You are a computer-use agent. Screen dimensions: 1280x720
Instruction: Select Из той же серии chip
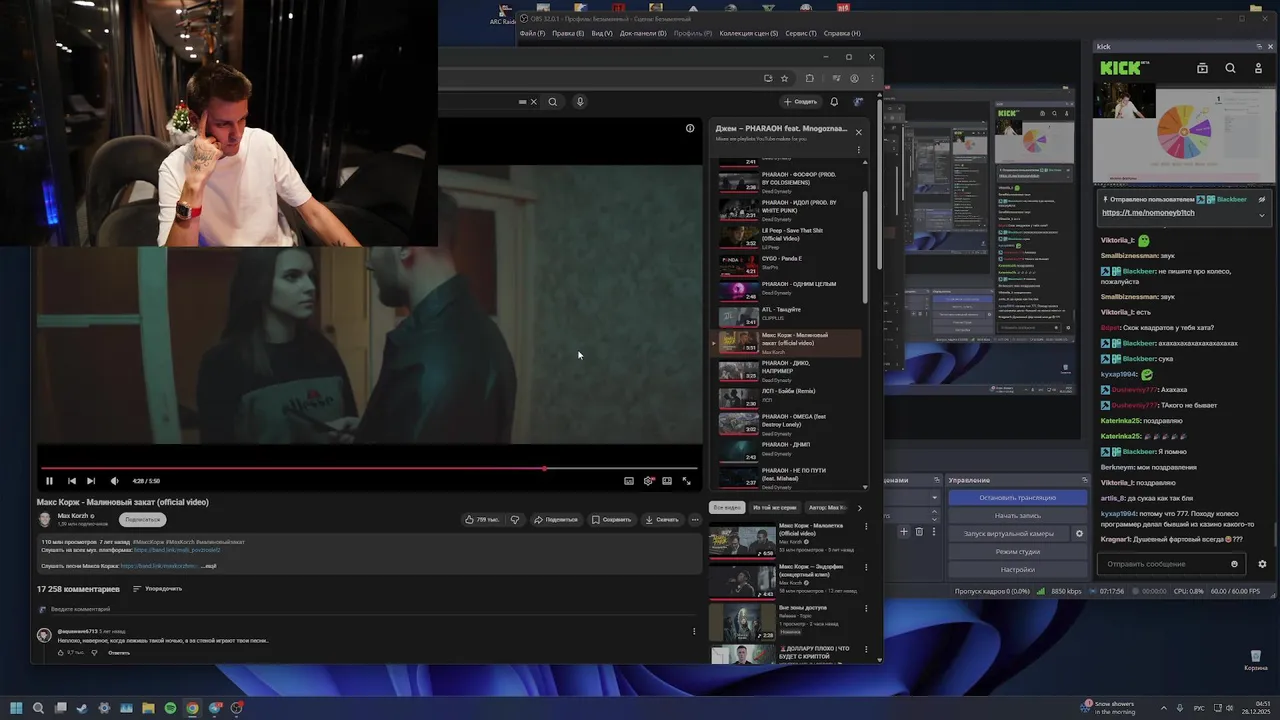point(775,507)
